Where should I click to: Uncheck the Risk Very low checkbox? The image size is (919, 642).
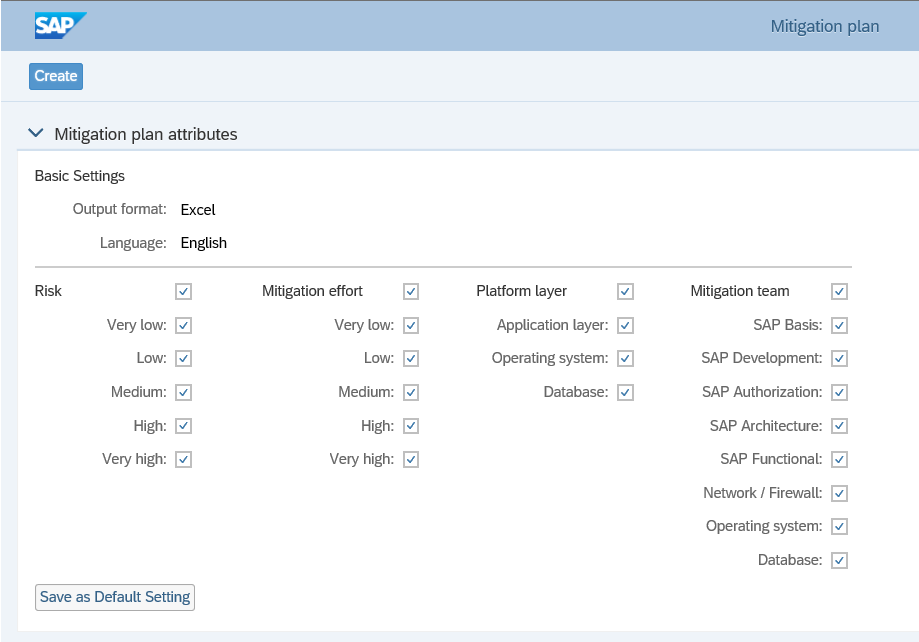click(183, 325)
